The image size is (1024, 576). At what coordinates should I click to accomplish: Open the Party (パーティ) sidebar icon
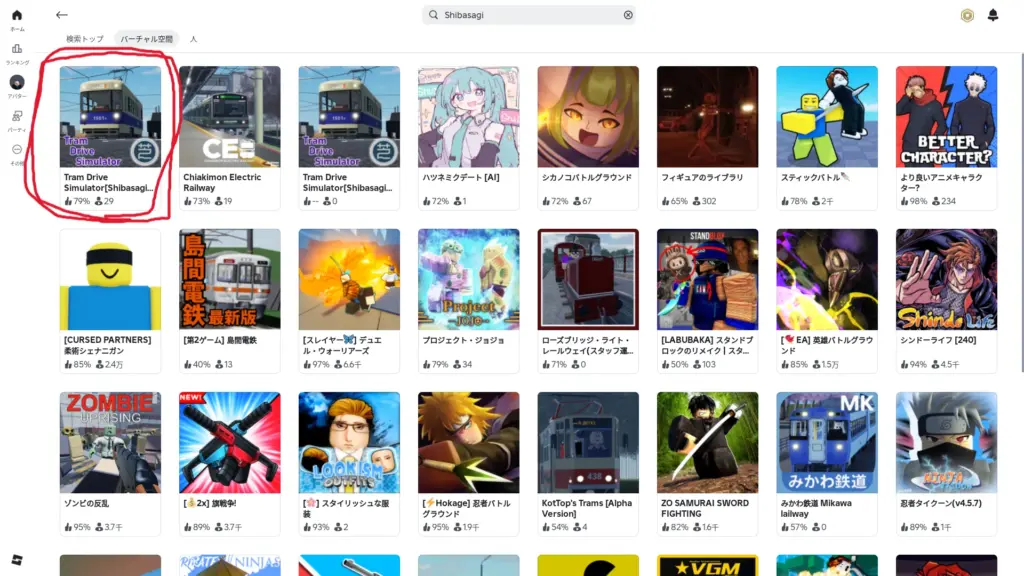point(17,116)
